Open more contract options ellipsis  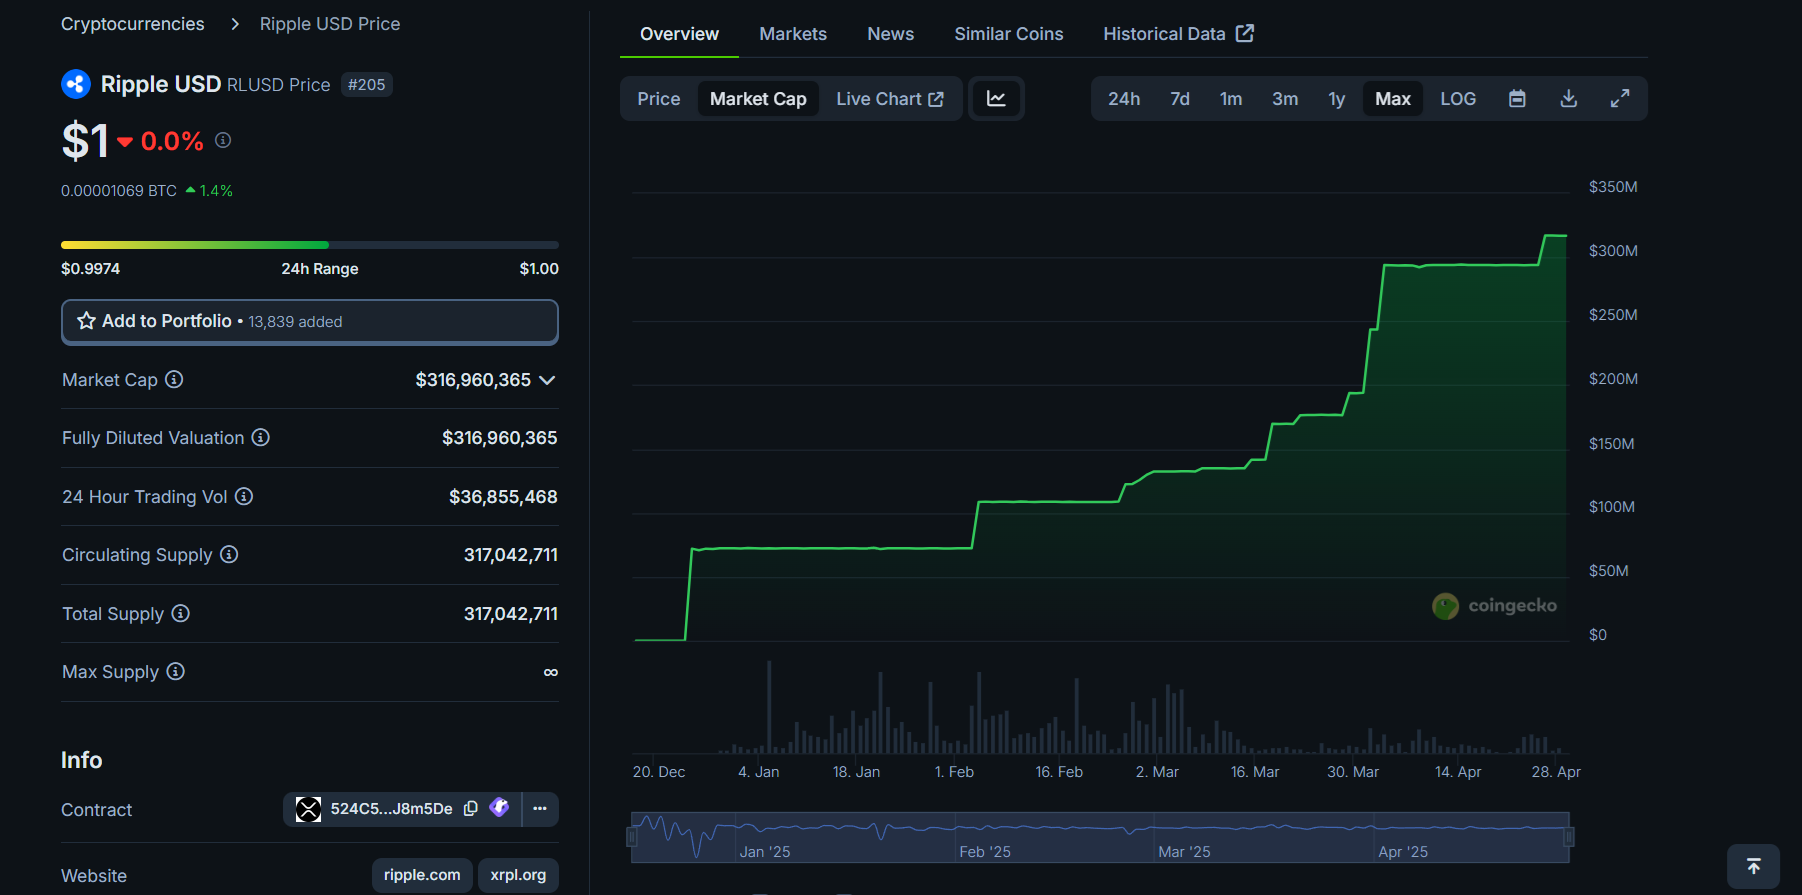click(540, 808)
